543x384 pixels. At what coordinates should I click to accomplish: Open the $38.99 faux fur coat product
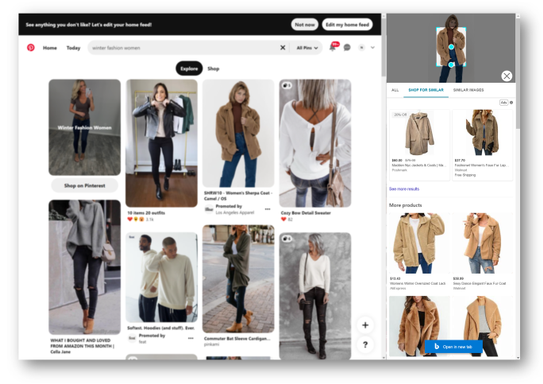pos(482,251)
